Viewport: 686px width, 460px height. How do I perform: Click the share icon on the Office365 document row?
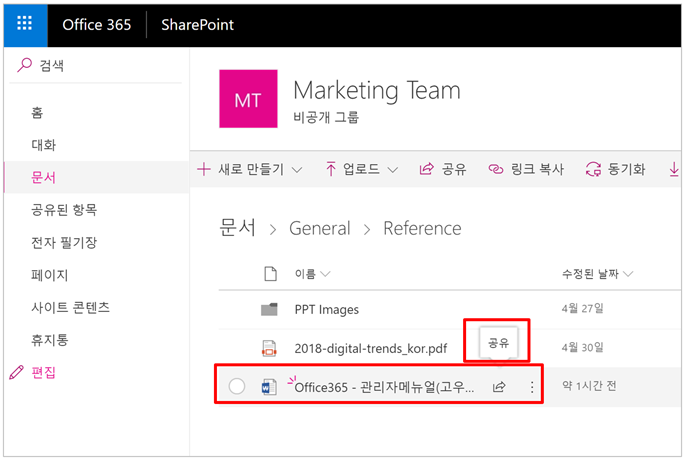[499, 387]
